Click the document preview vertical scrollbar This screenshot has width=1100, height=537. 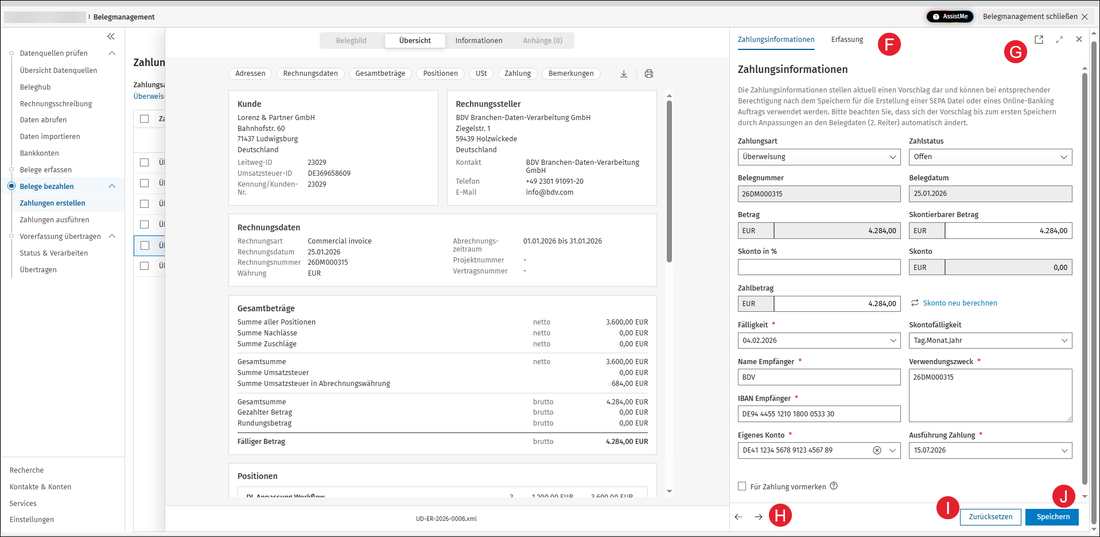[669, 181]
